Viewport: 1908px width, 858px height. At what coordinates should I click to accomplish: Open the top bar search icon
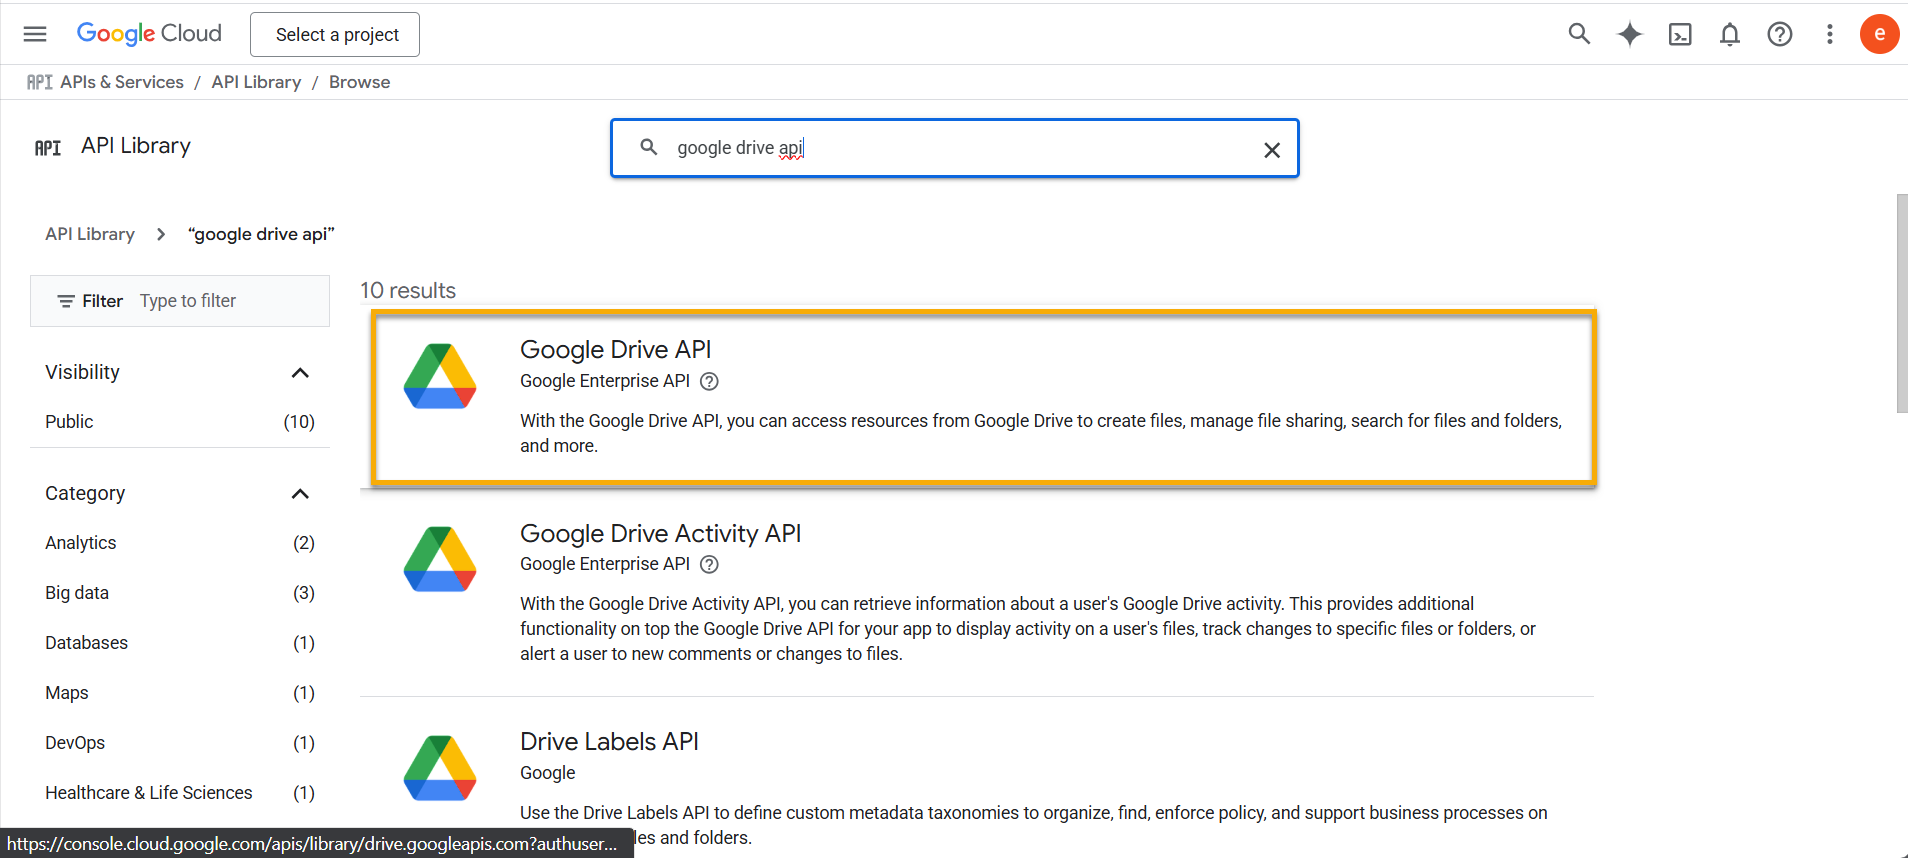tap(1579, 34)
